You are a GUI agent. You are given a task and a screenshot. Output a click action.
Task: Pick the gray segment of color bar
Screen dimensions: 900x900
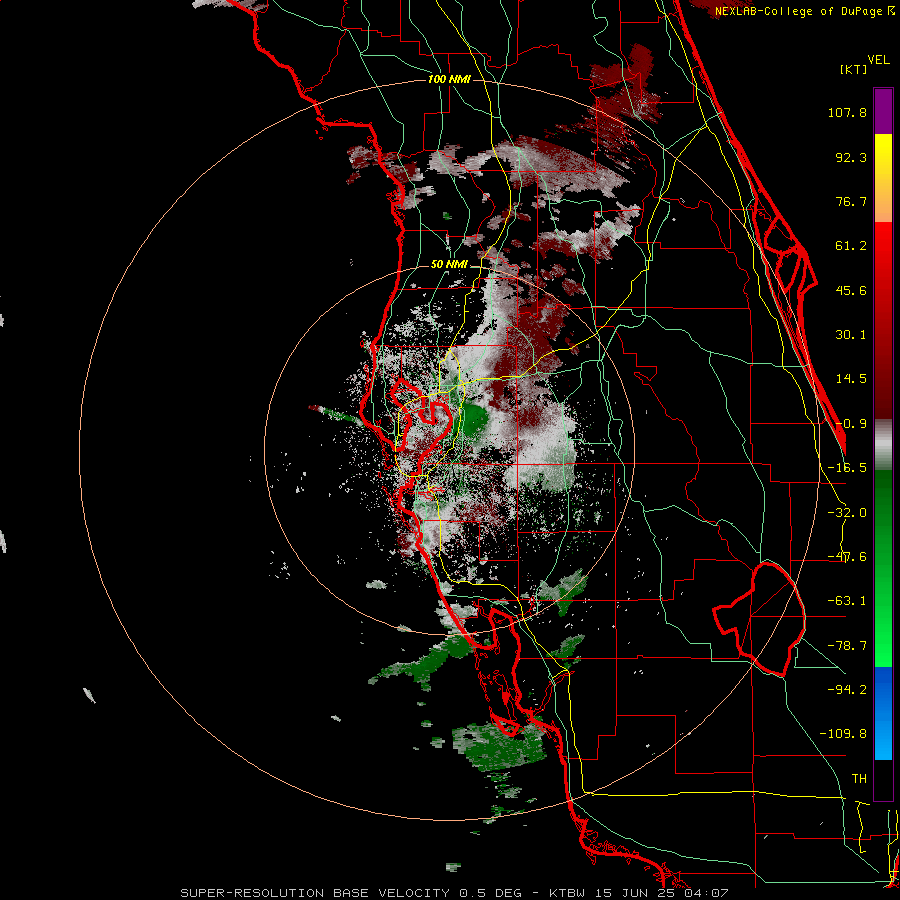(x=883, y=444)
